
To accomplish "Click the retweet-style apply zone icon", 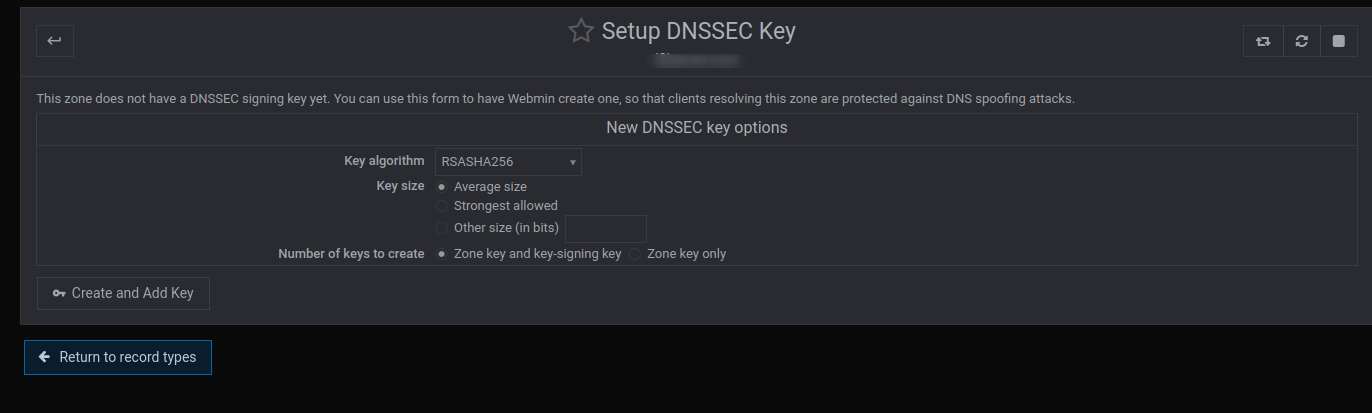I will [1263, 41].
